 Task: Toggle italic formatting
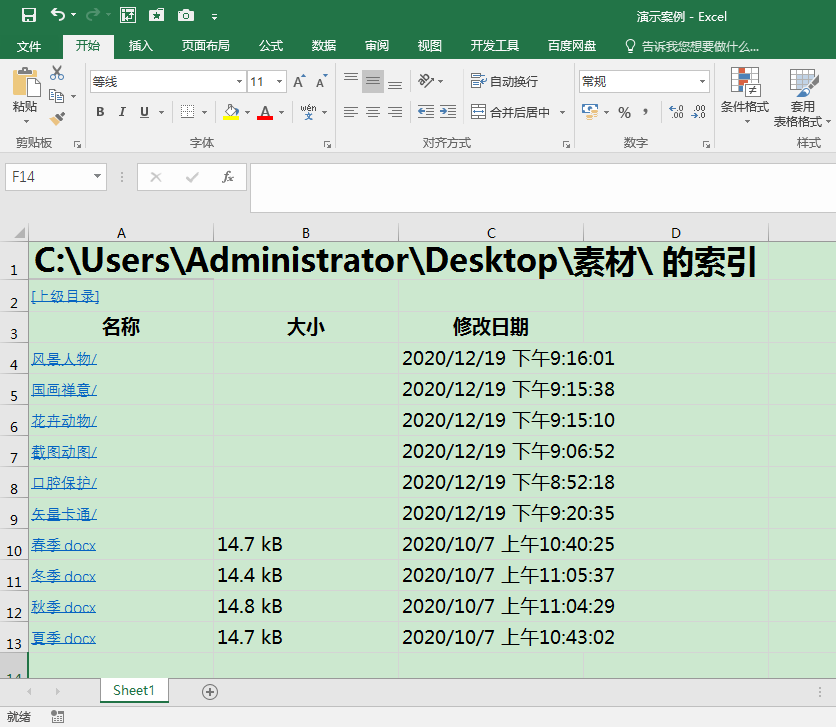122,111
